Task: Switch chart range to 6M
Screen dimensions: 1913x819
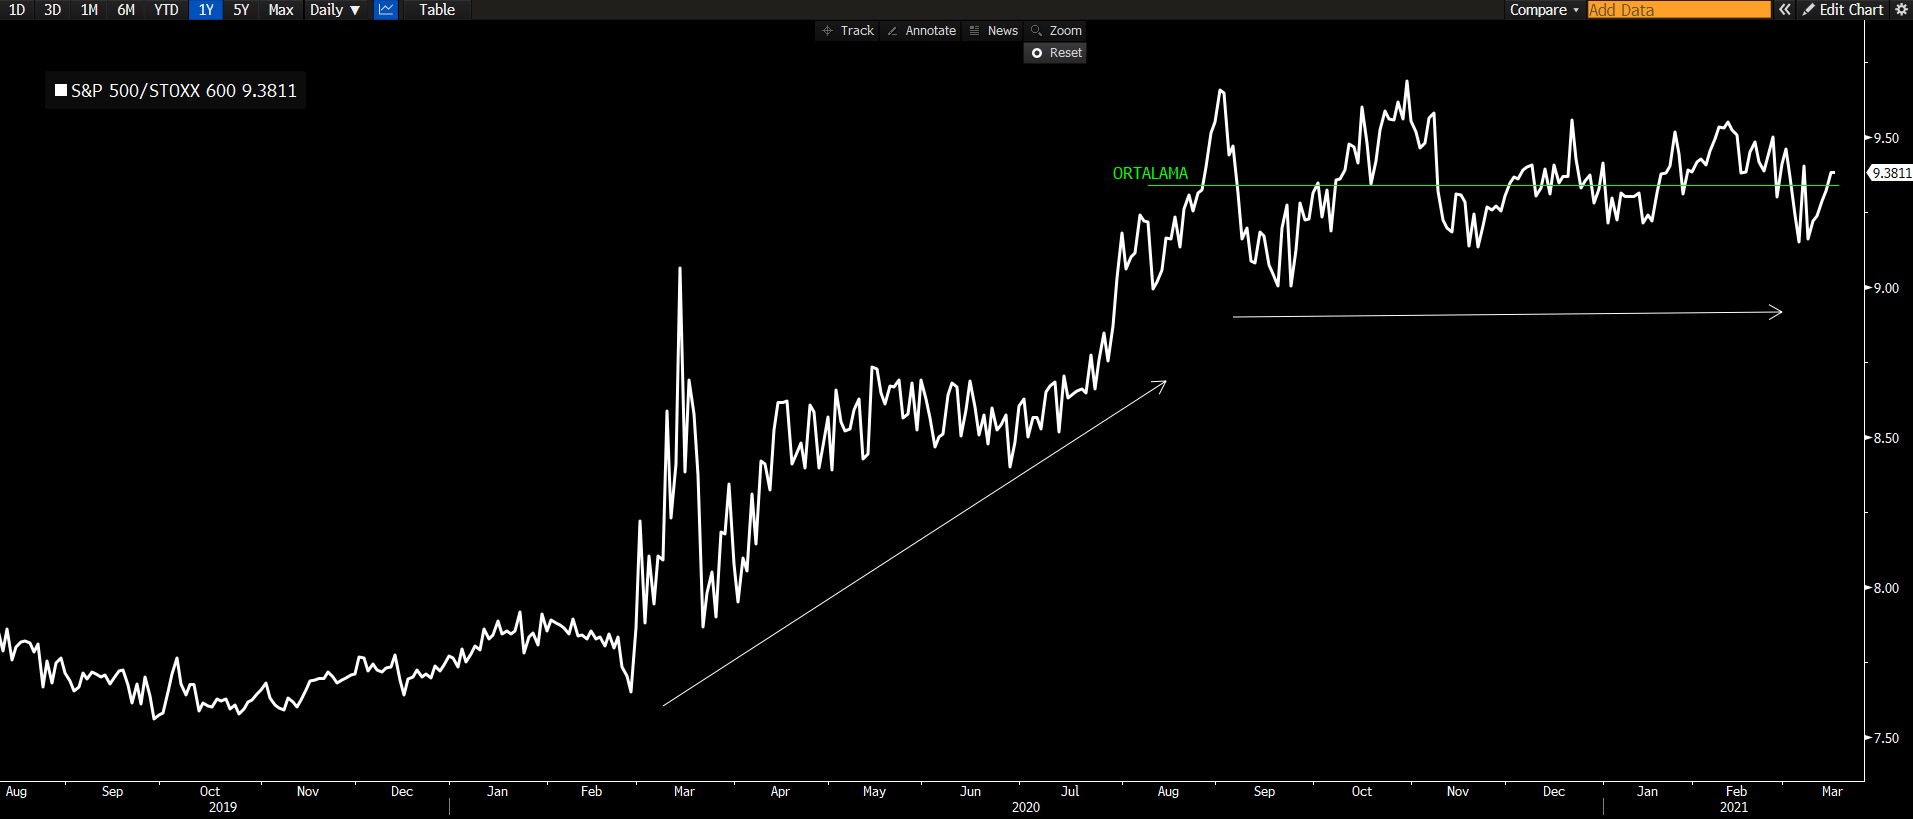Action: click(x=126, y=10)
